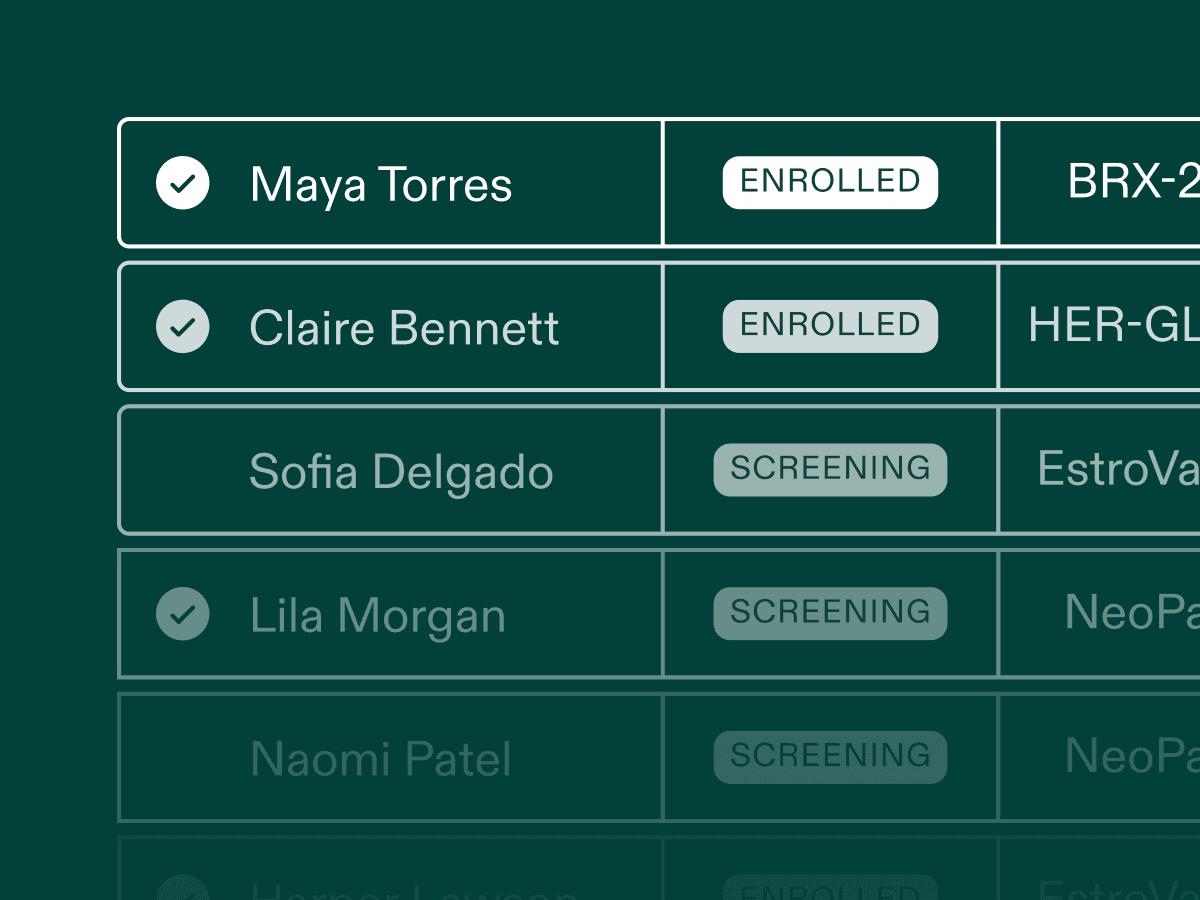
Task: Select the Lila Morgan name cell
Action: point(377,615)
